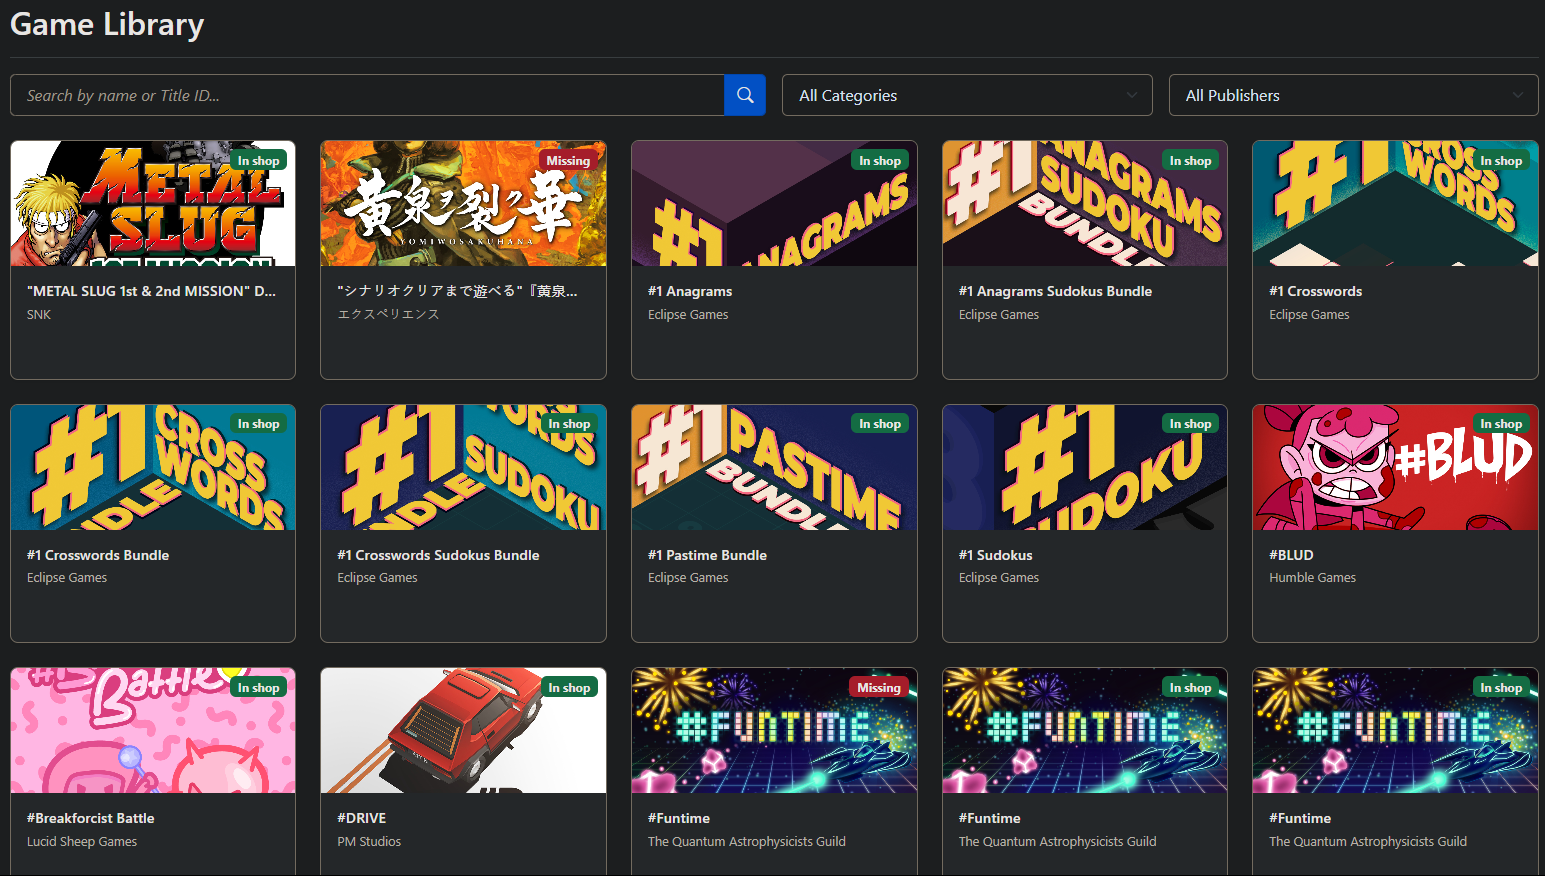Image resolution: width=1545 pixels, height=876 pixels.
Task: Click the #1 Crosswords title text
Action: click(x=1315, y=291)
